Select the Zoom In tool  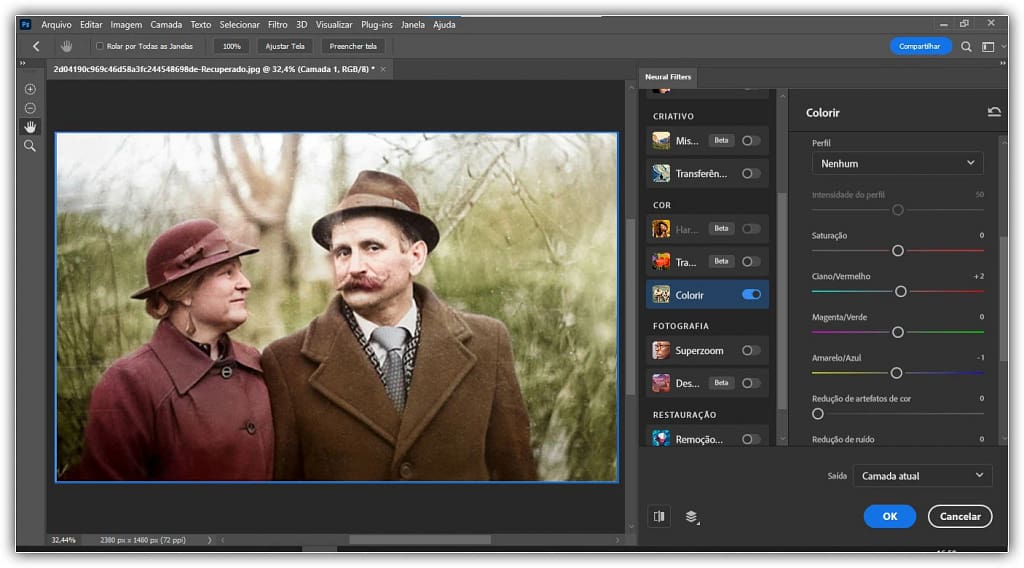(30, 89)
